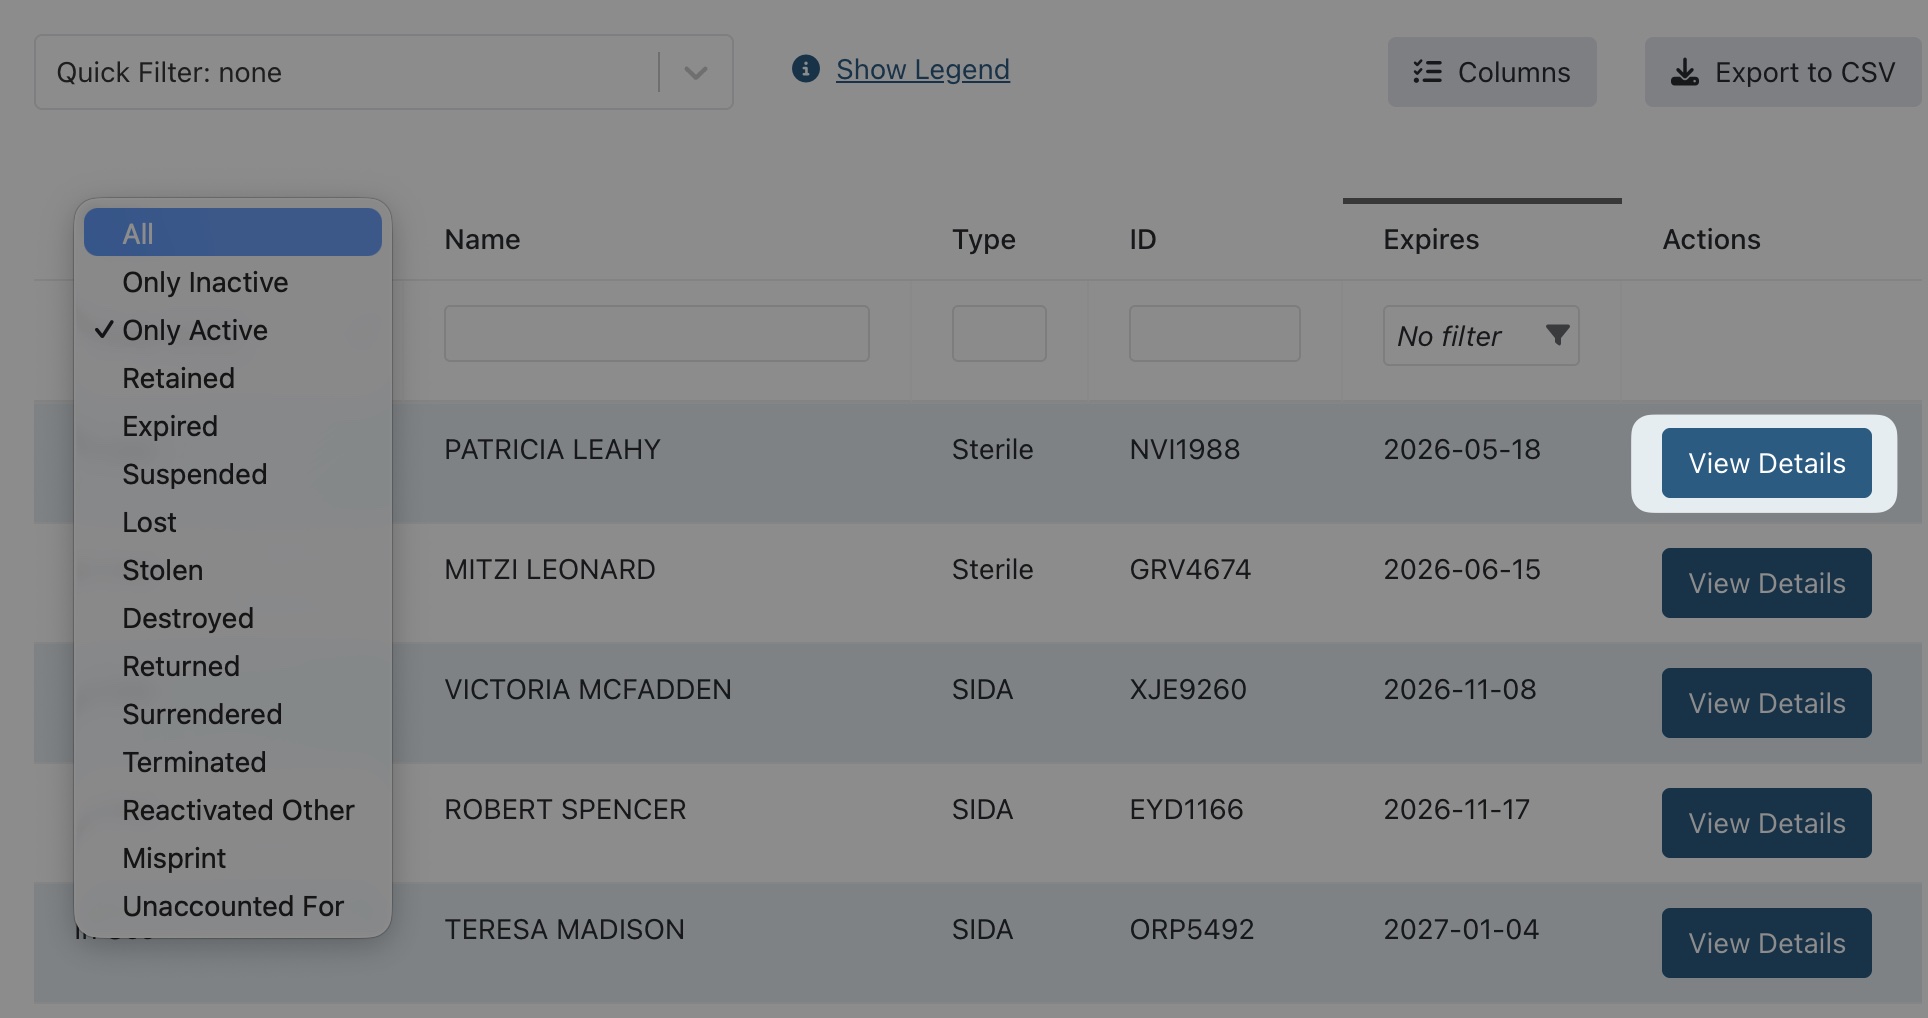Screen dimensions: 1928x1018
Task: Select 'All' in the status menu
Action: click(x=232, y=233)
